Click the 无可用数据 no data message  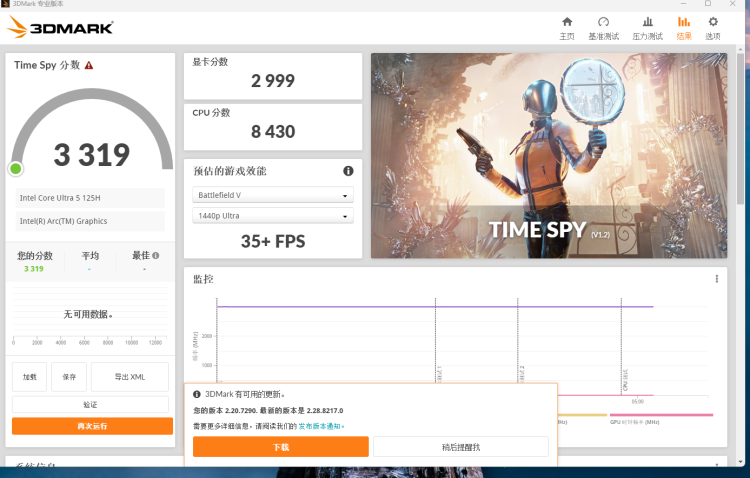[88, 314]
